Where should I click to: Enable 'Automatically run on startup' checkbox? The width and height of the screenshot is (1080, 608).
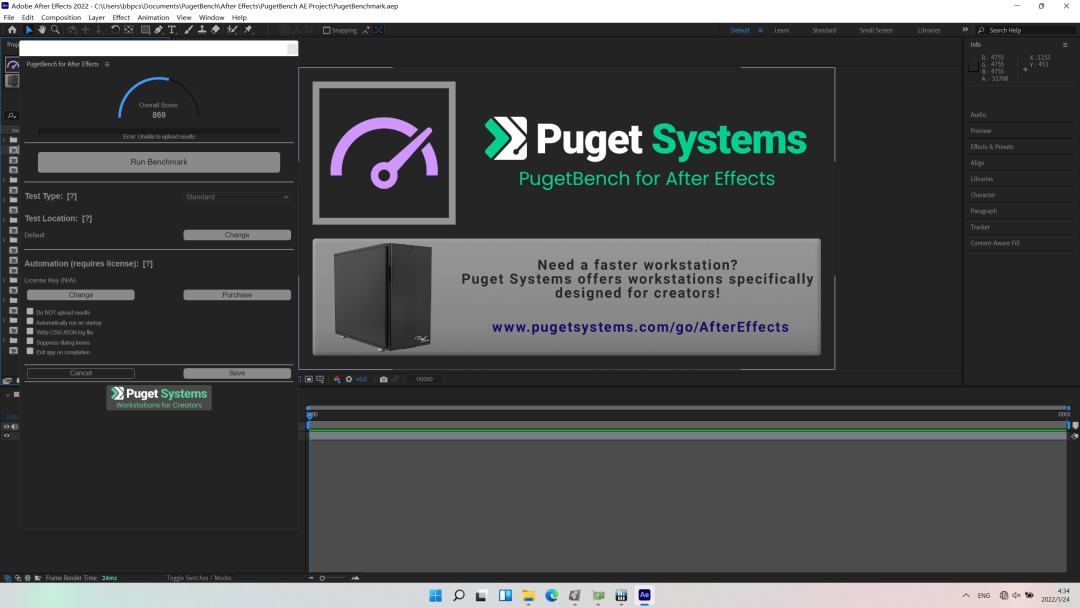pyautogui.click(x=29, y=322)
